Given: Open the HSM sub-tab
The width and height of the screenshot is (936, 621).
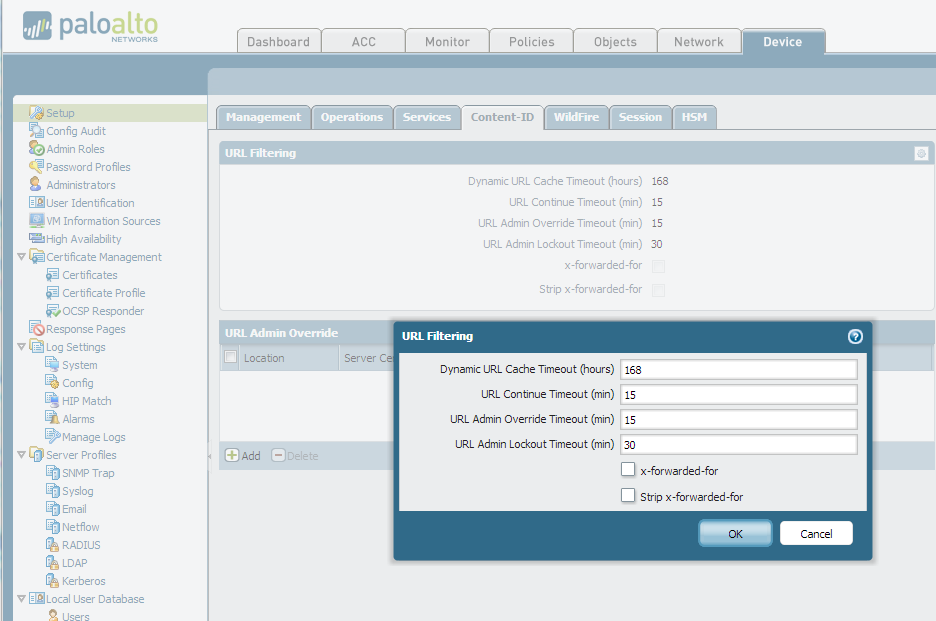Looking at the screenshot, I should pos(694,117).
